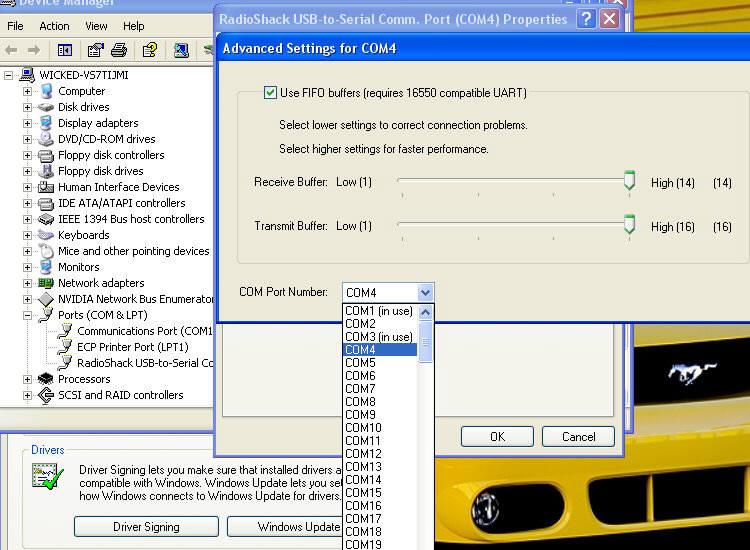Viewport: 750px width, 550px height.
Task: Select COM13 from the port list
Action: [380, 467]
